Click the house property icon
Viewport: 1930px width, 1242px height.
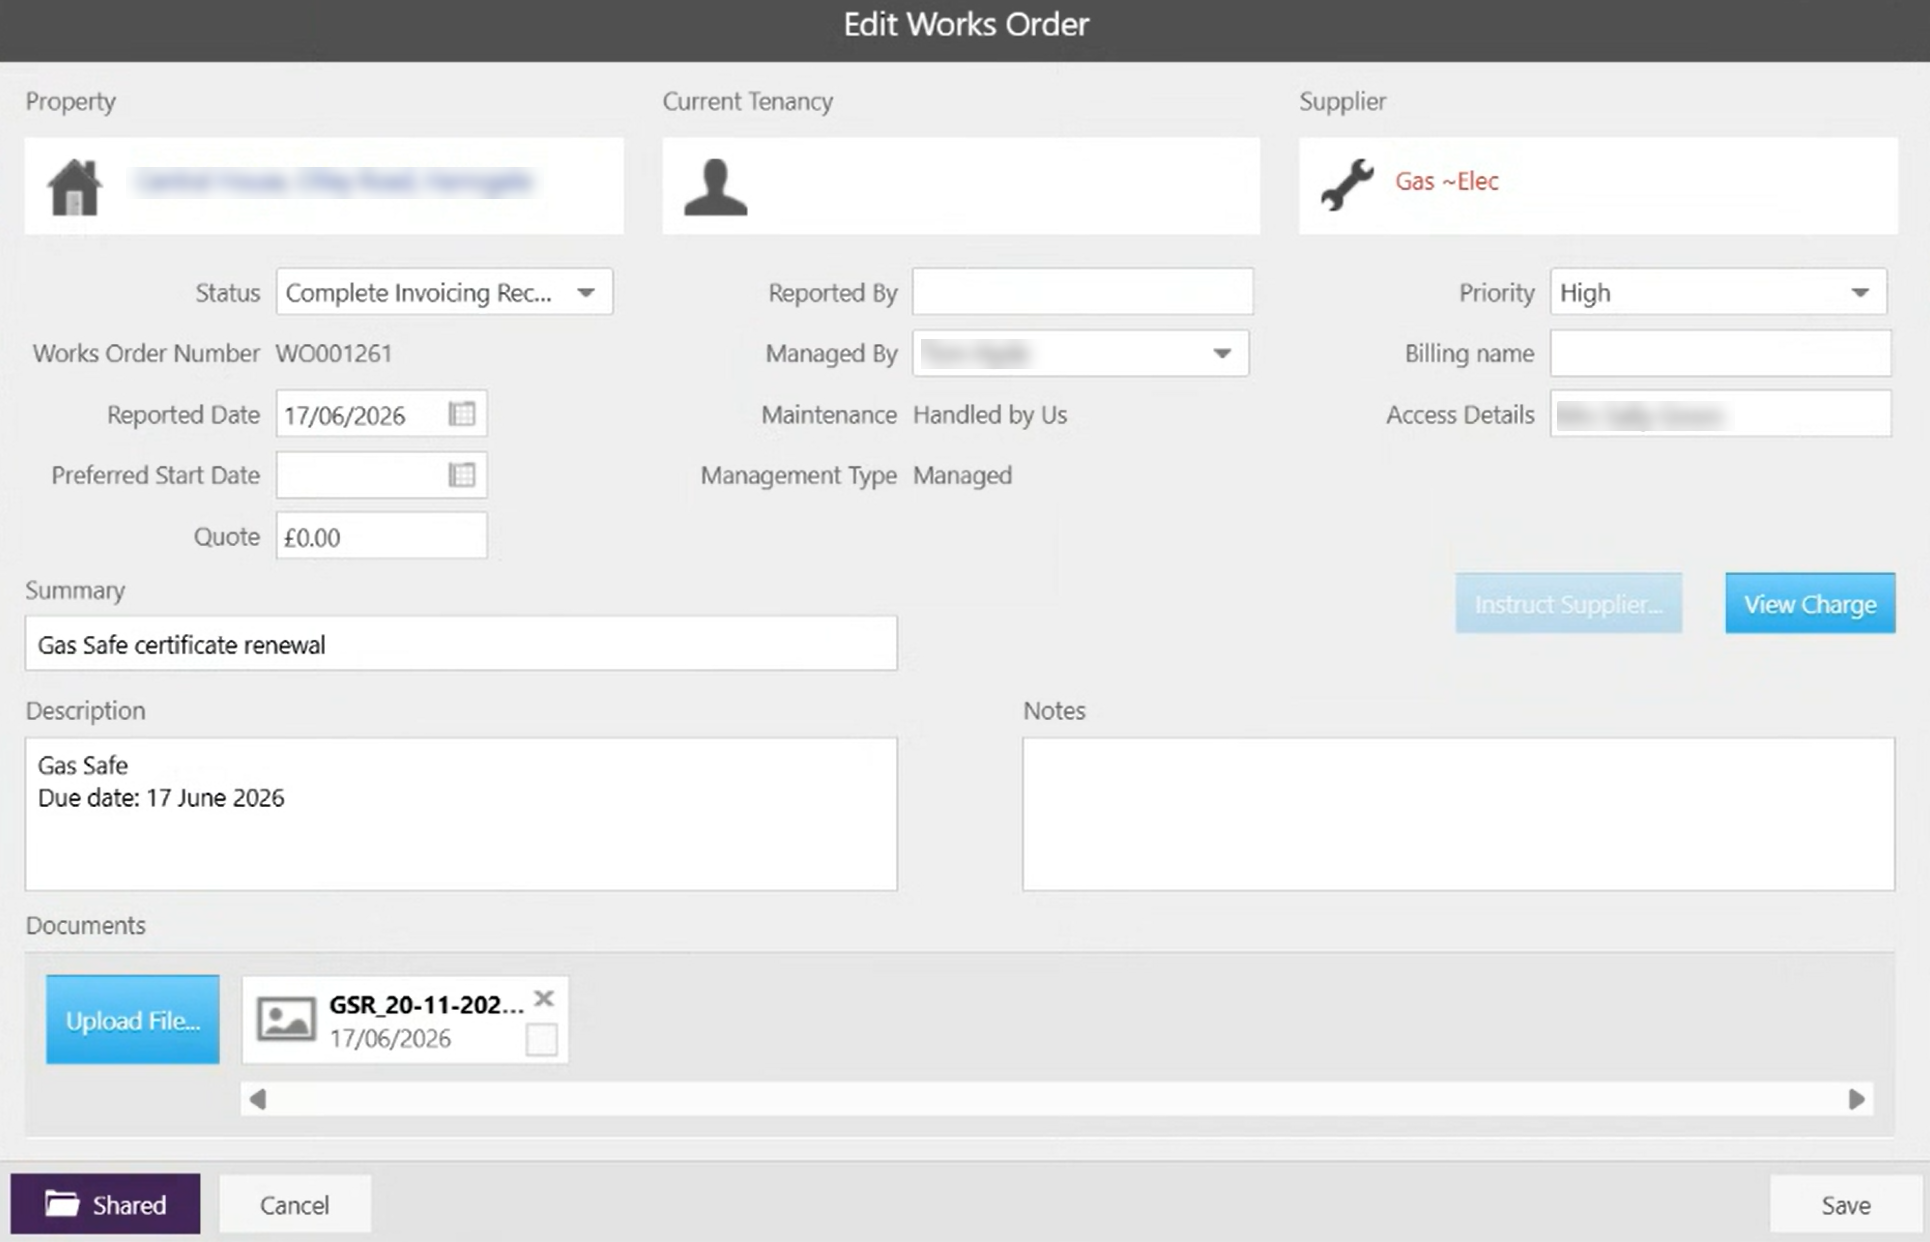point(75,187)
